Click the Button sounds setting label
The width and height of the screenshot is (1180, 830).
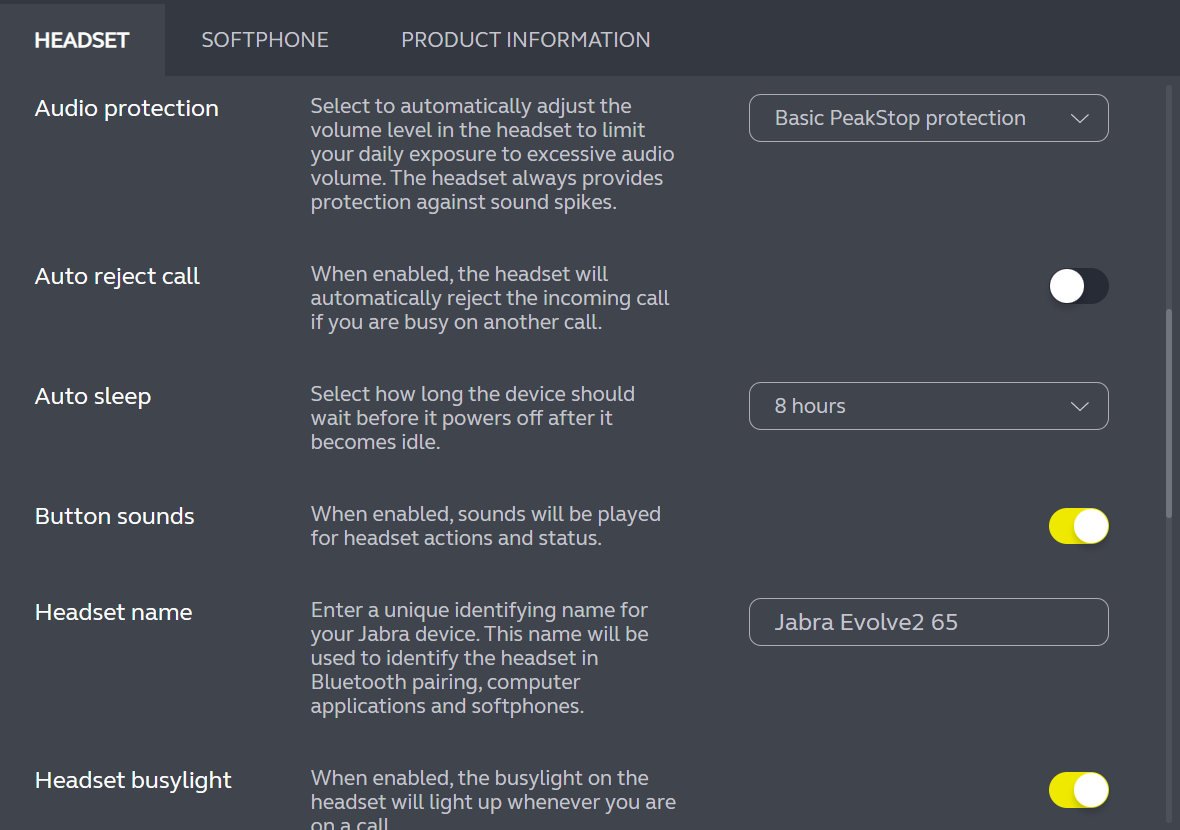[115, 516]
